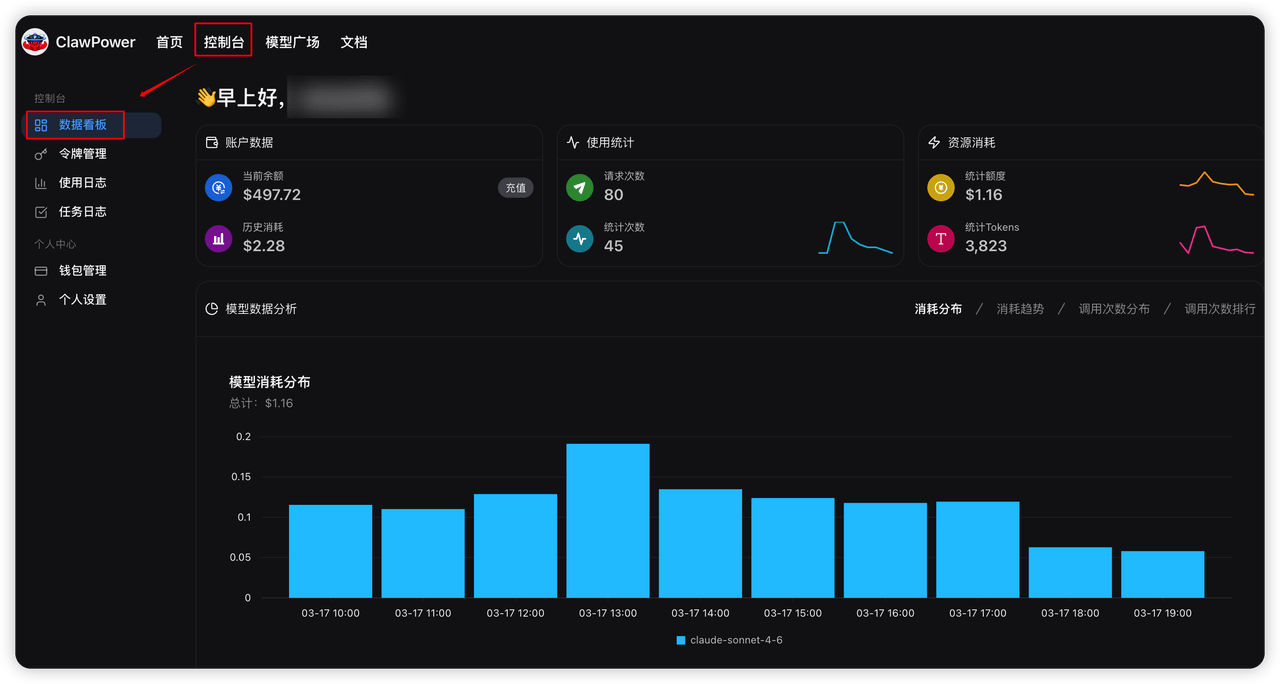This screenshot has height=684, width=1280.
Task: Click the 03-17 14:00 chart bar
Action: point(700,543)
